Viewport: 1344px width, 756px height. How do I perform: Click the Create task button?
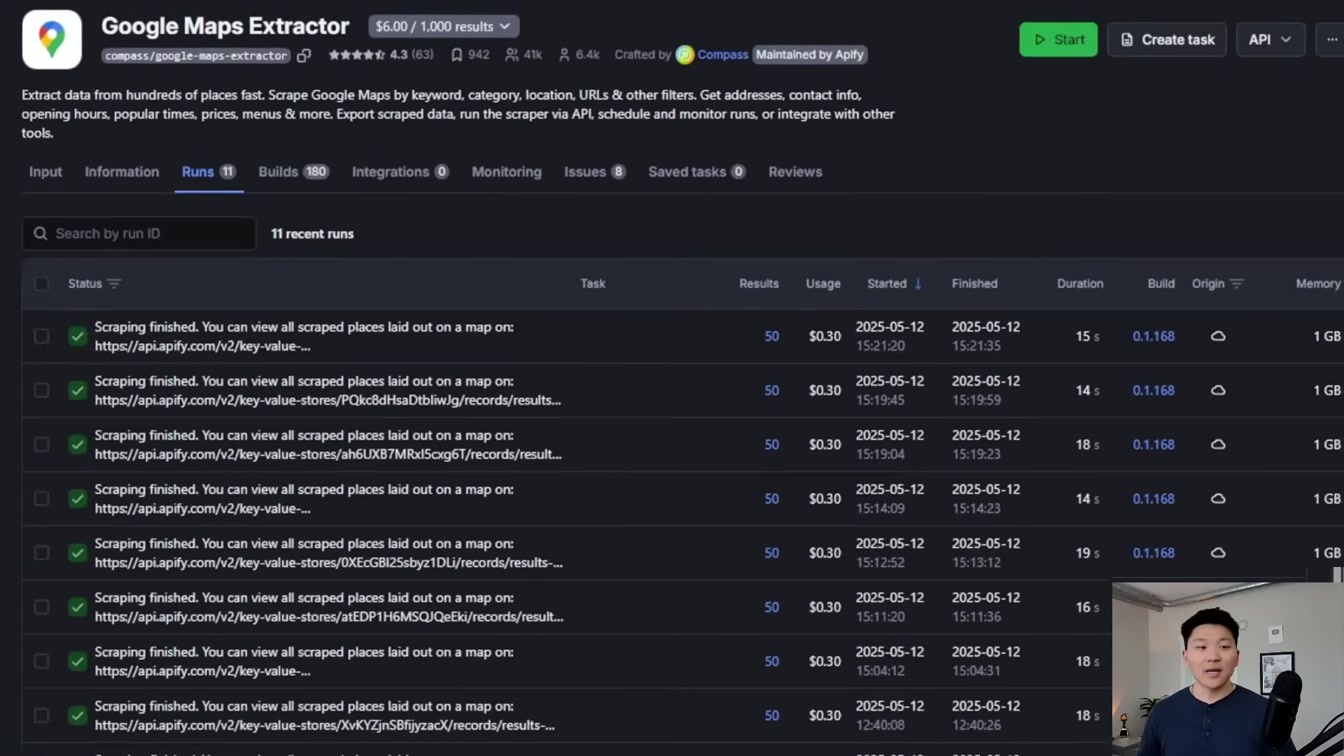point(1167,40)
